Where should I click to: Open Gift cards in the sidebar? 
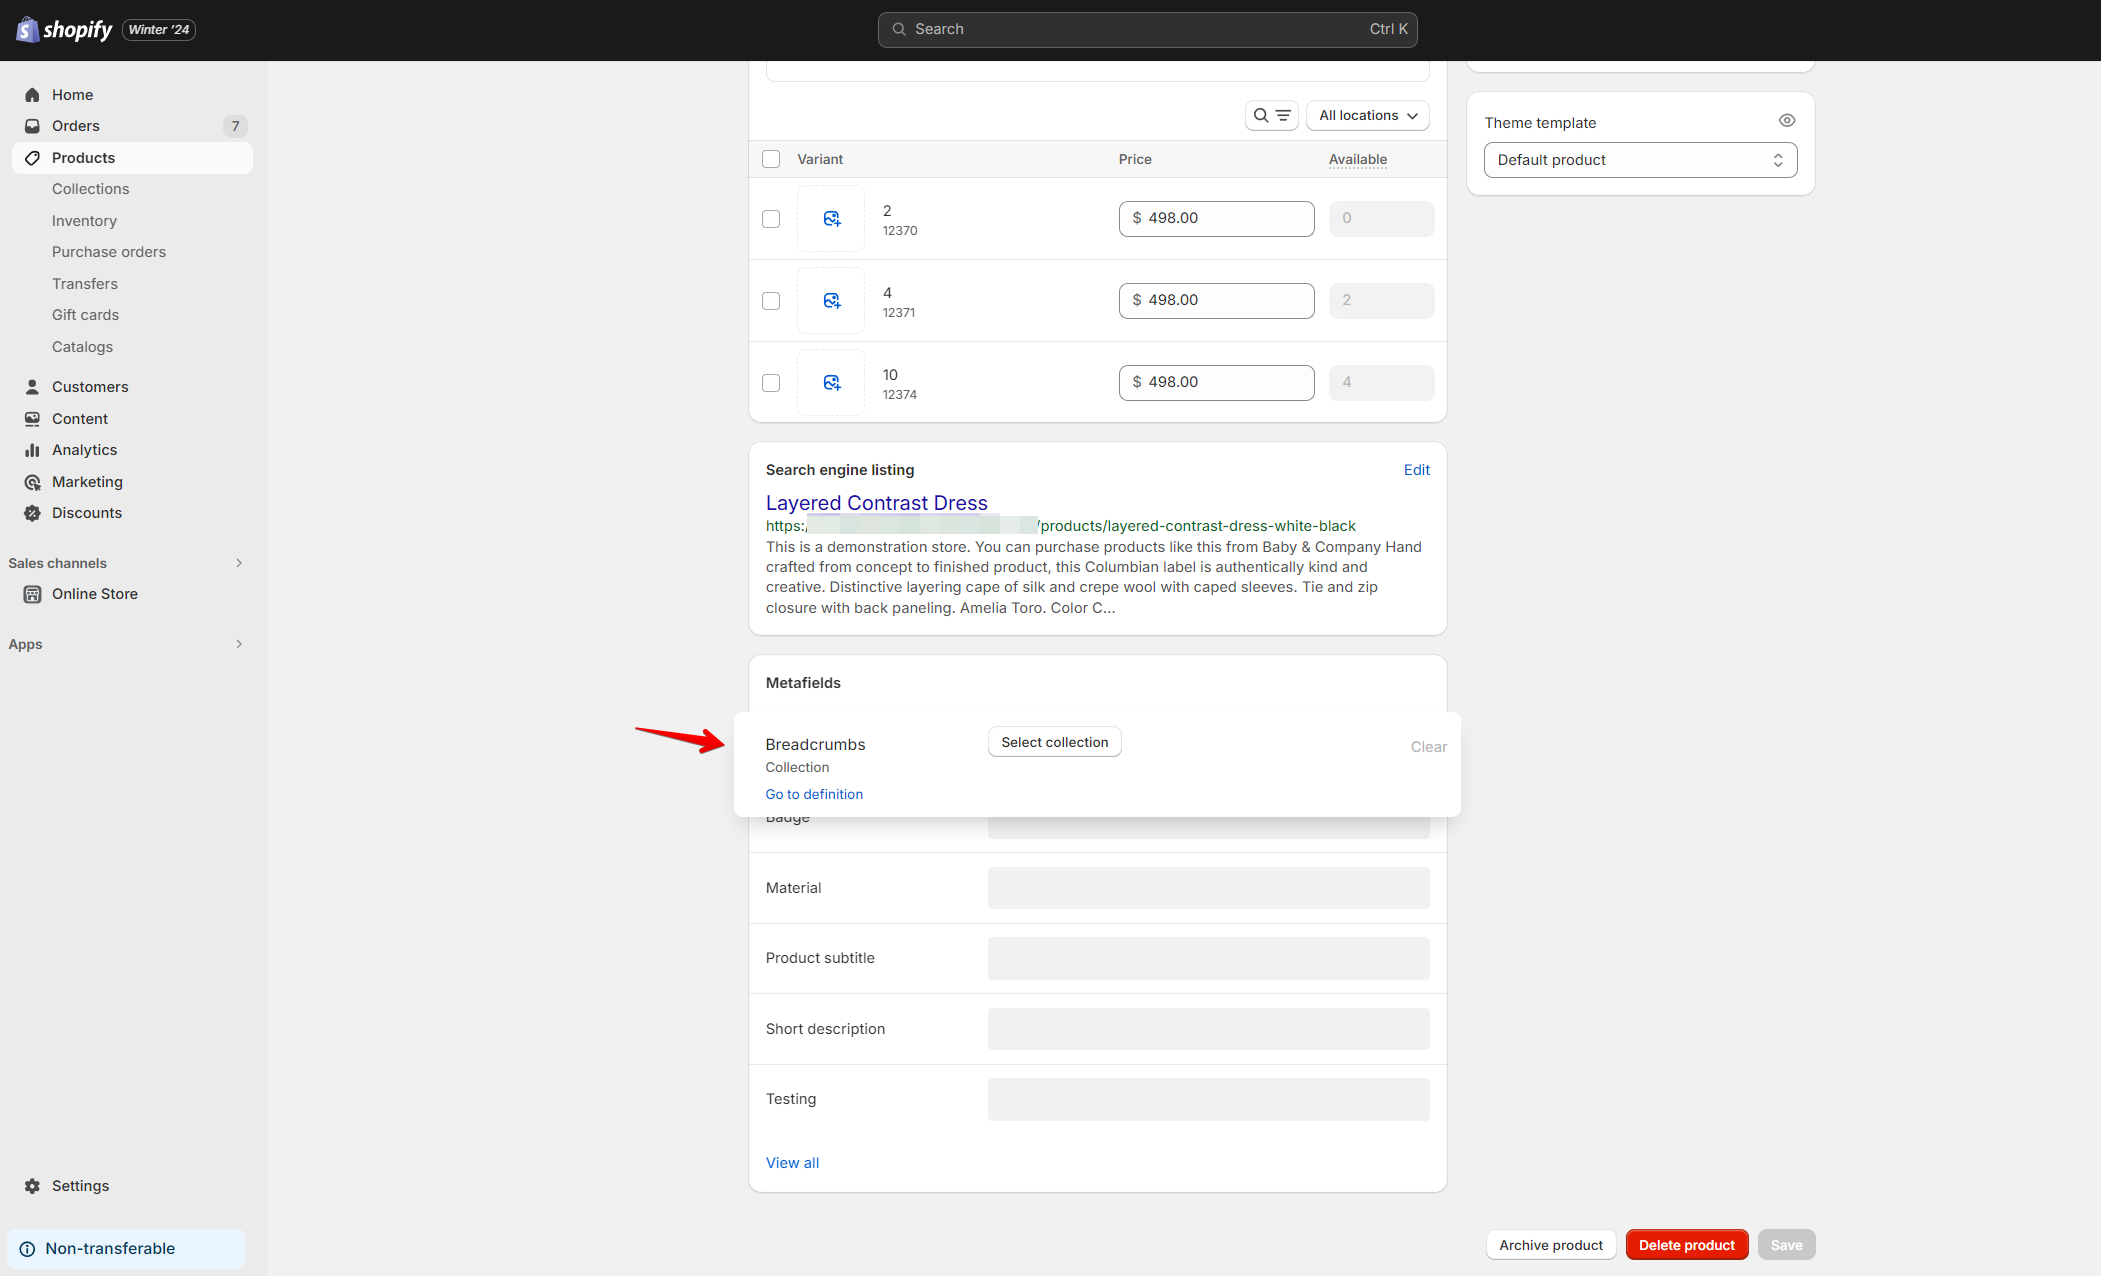[x=85, y=315]
